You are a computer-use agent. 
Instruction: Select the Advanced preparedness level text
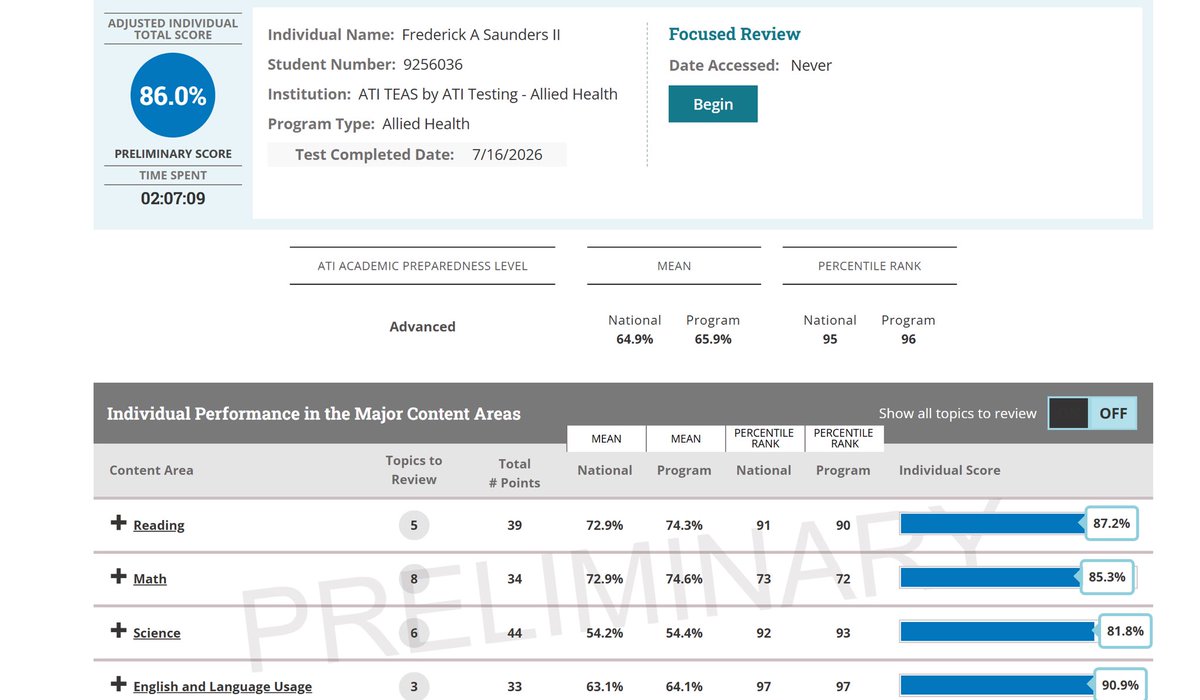tap(422, 327)
